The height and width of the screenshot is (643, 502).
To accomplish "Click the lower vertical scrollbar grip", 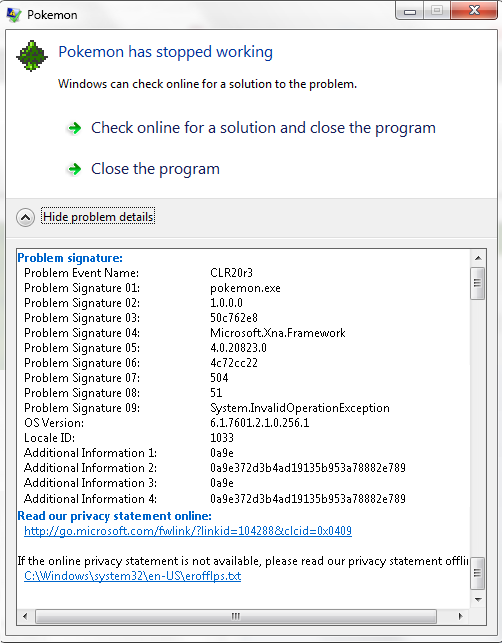I will 477,573.
